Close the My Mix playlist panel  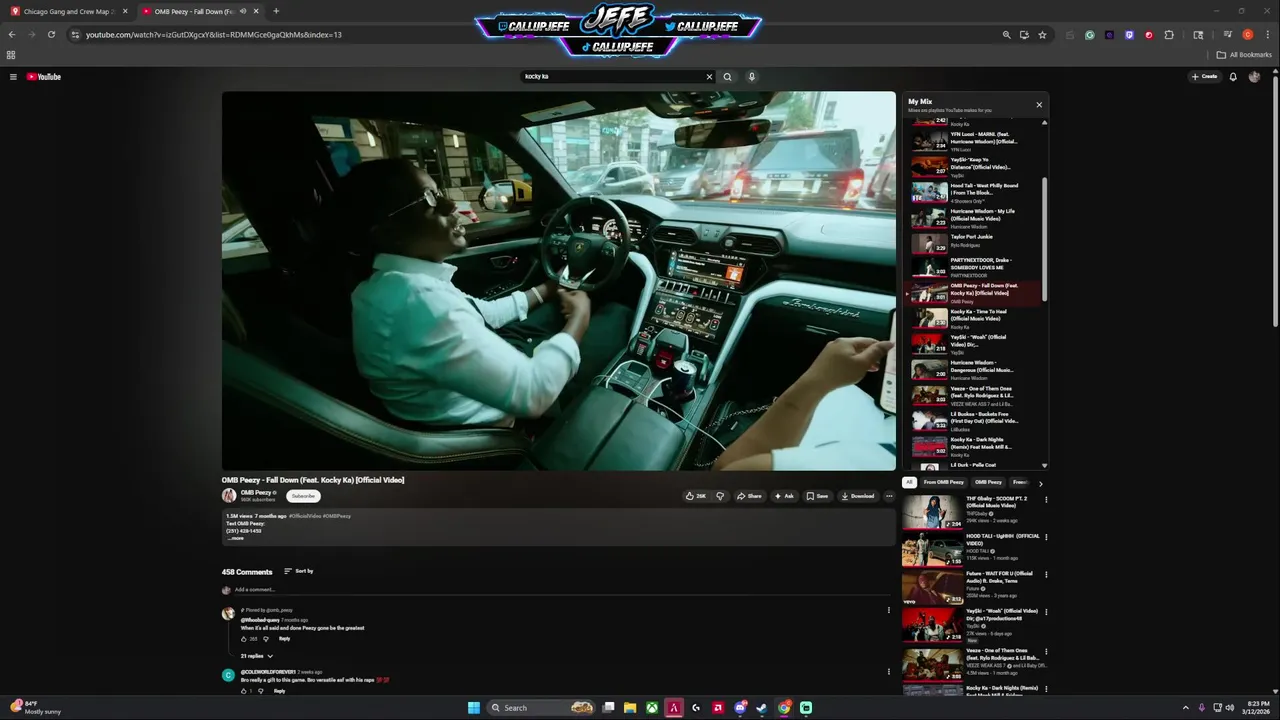click(x=1039, y=105)
